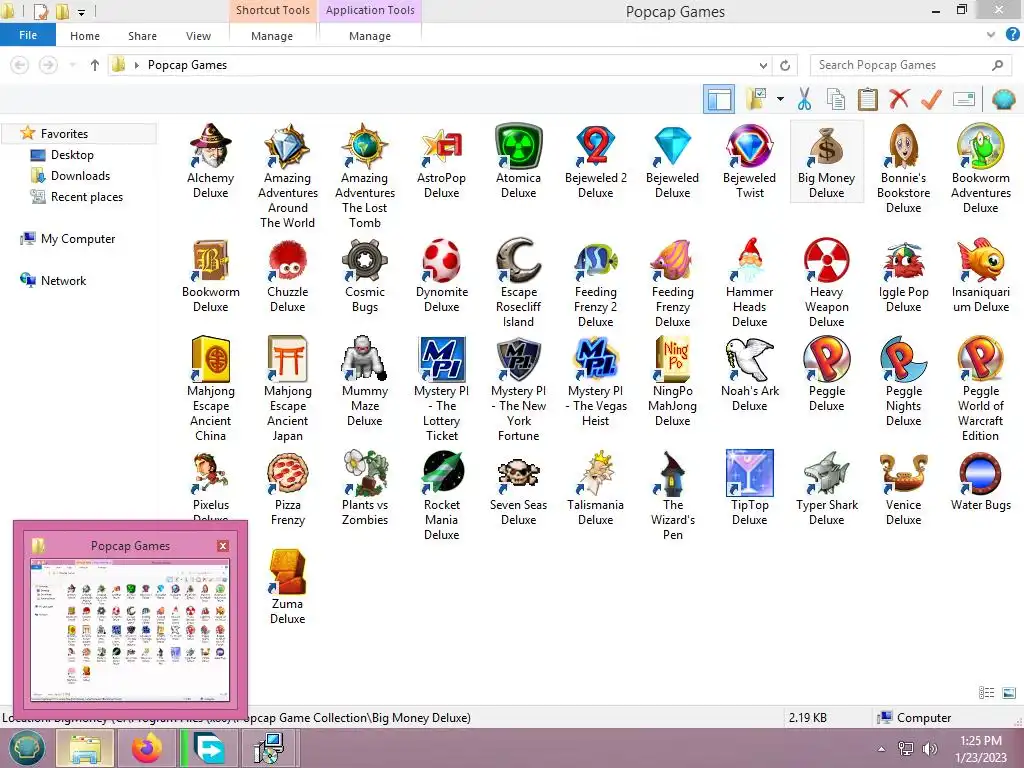Click the red X Delete toolbar icon
This screenshot has width=1024, height=768.
899,99
